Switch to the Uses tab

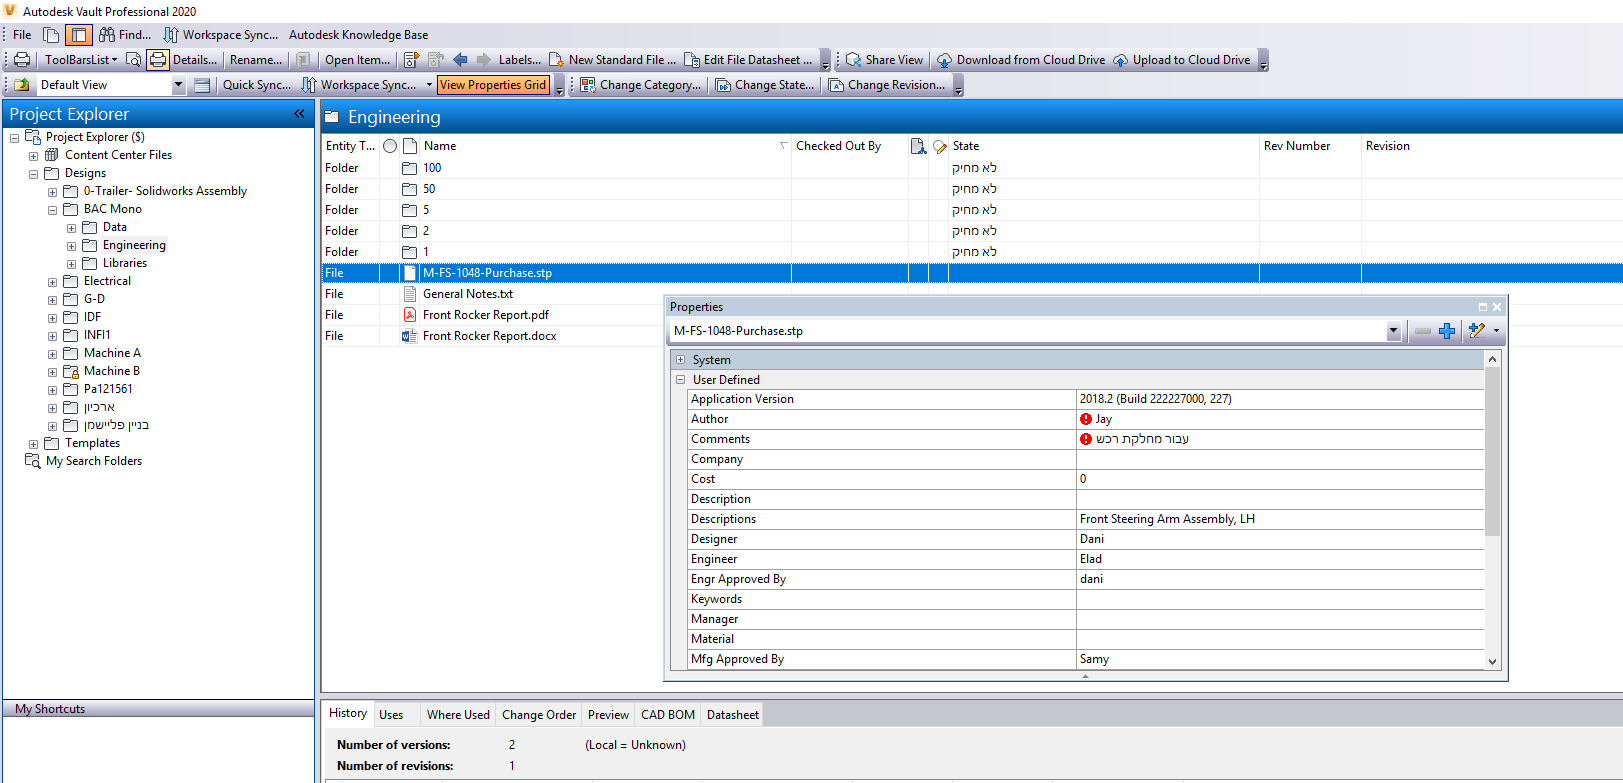[391, 715]
